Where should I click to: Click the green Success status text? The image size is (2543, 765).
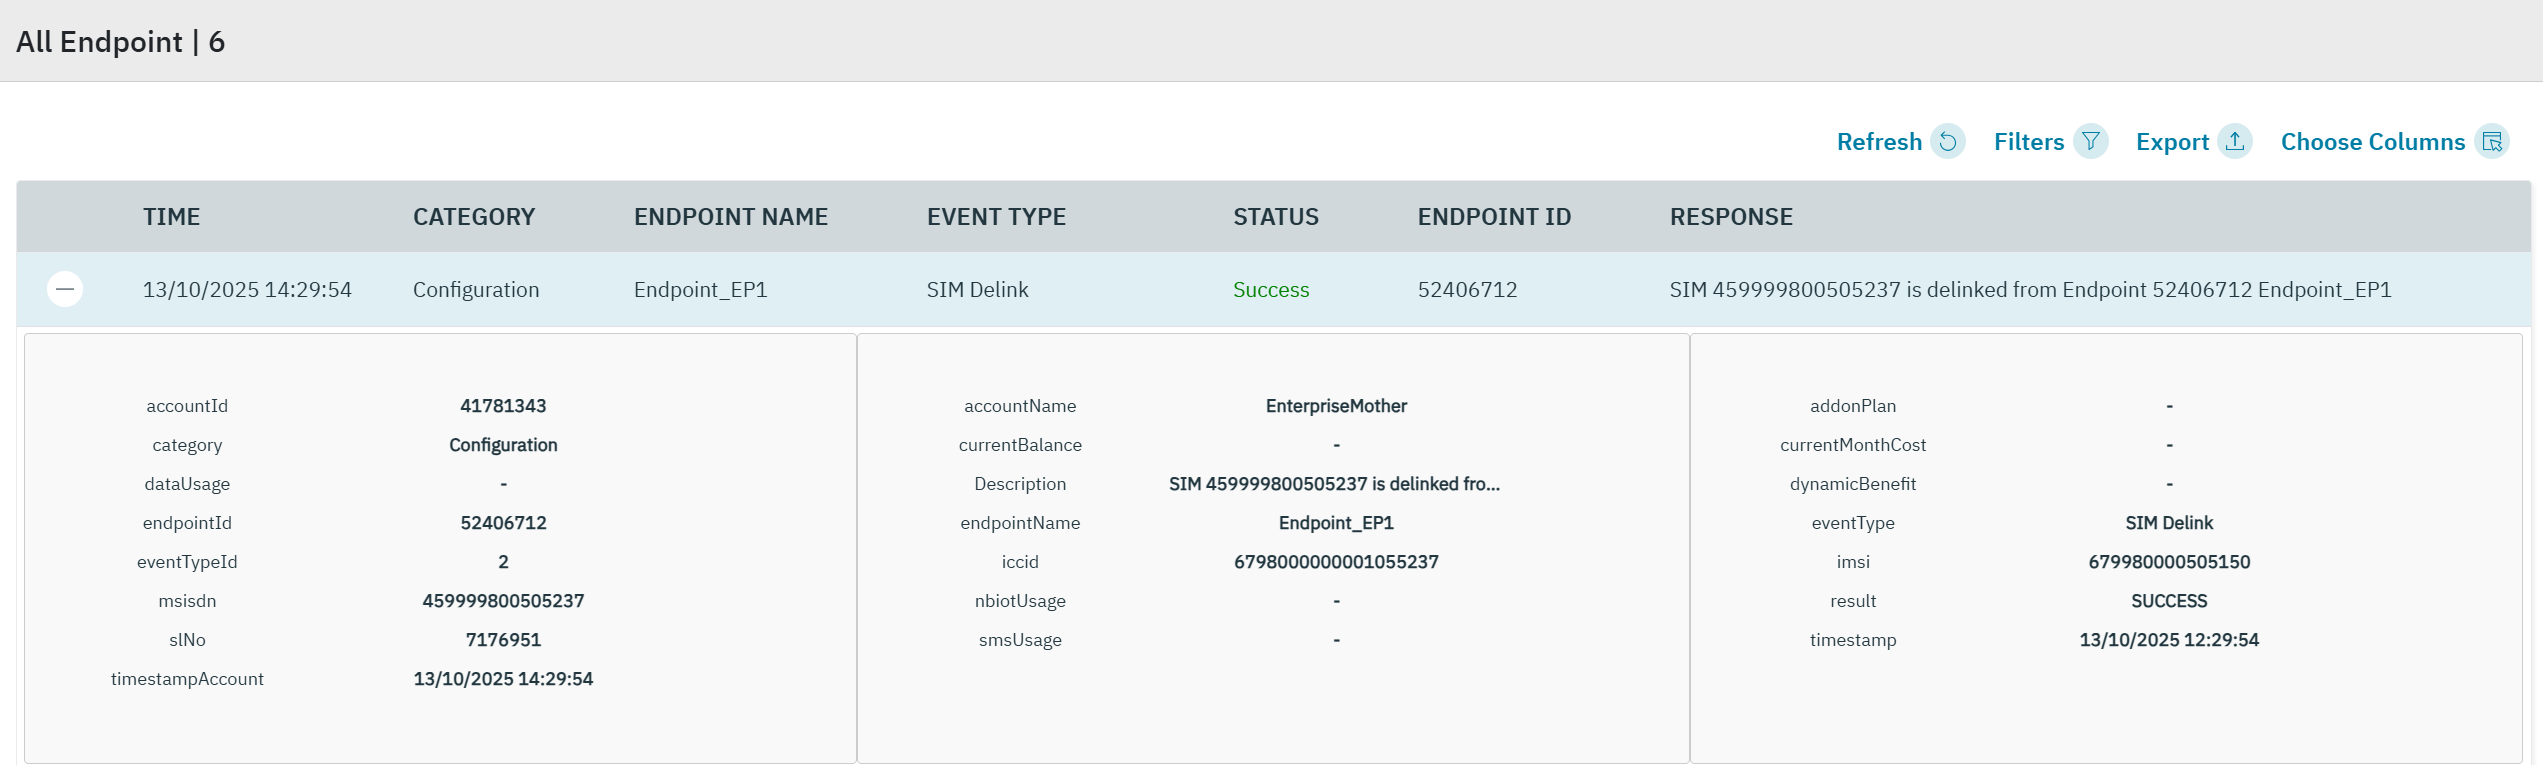(1270, 290)
